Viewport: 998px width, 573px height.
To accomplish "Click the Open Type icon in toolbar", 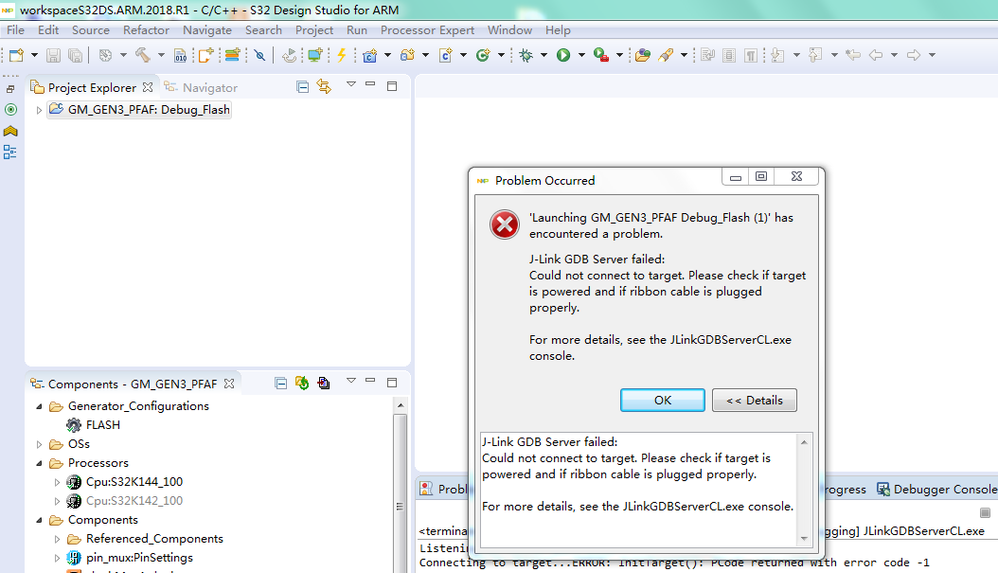I will pyautogui.click(x=643, y=55).
